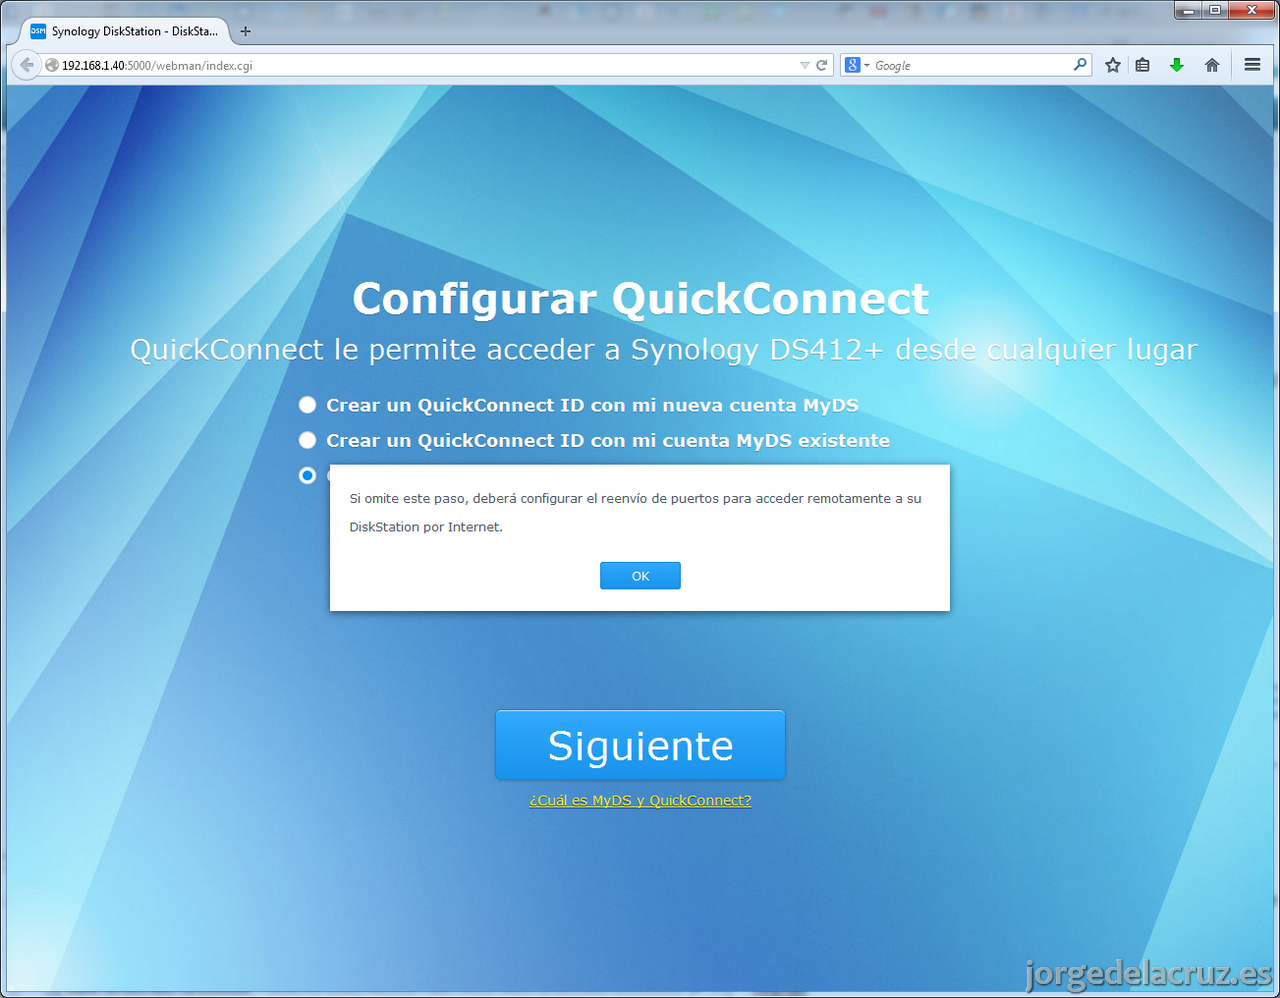This screenshot has width=1280, height=998.
Task: Open the Firefox hamburger menu
Action: click(1252, 65)
